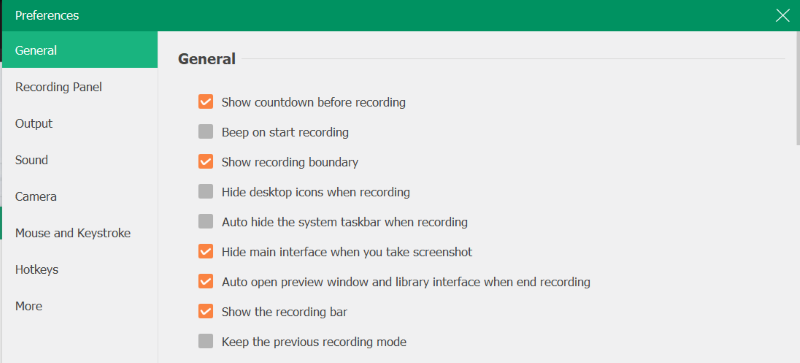This screenshot has width=800, height=363.
Task: Open the More preferences section
Action: coord(80,306)
